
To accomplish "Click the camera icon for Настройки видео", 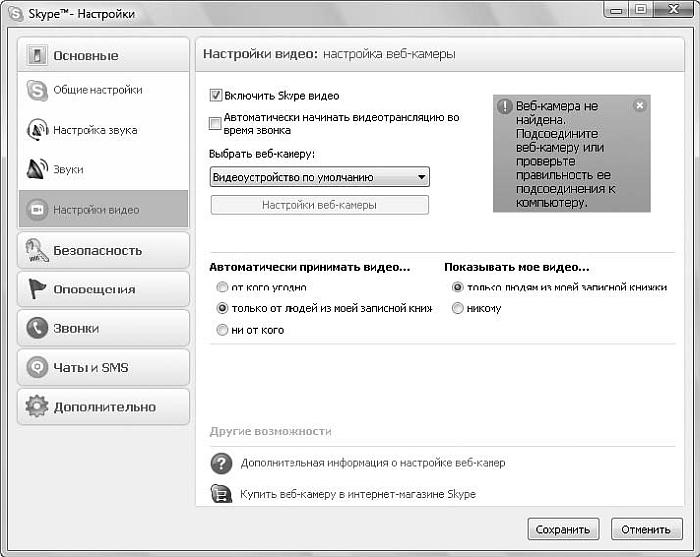I will coord(36,210).
